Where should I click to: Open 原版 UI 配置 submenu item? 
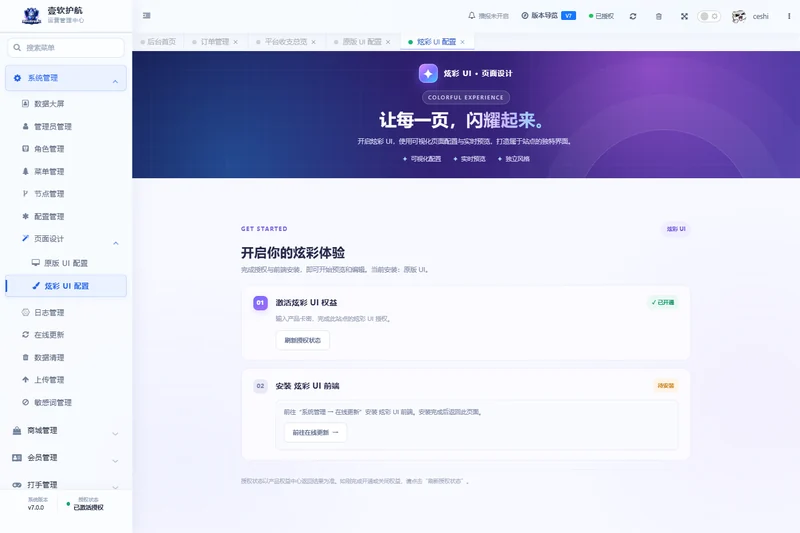pyautogui.click(x=65, y=263)
